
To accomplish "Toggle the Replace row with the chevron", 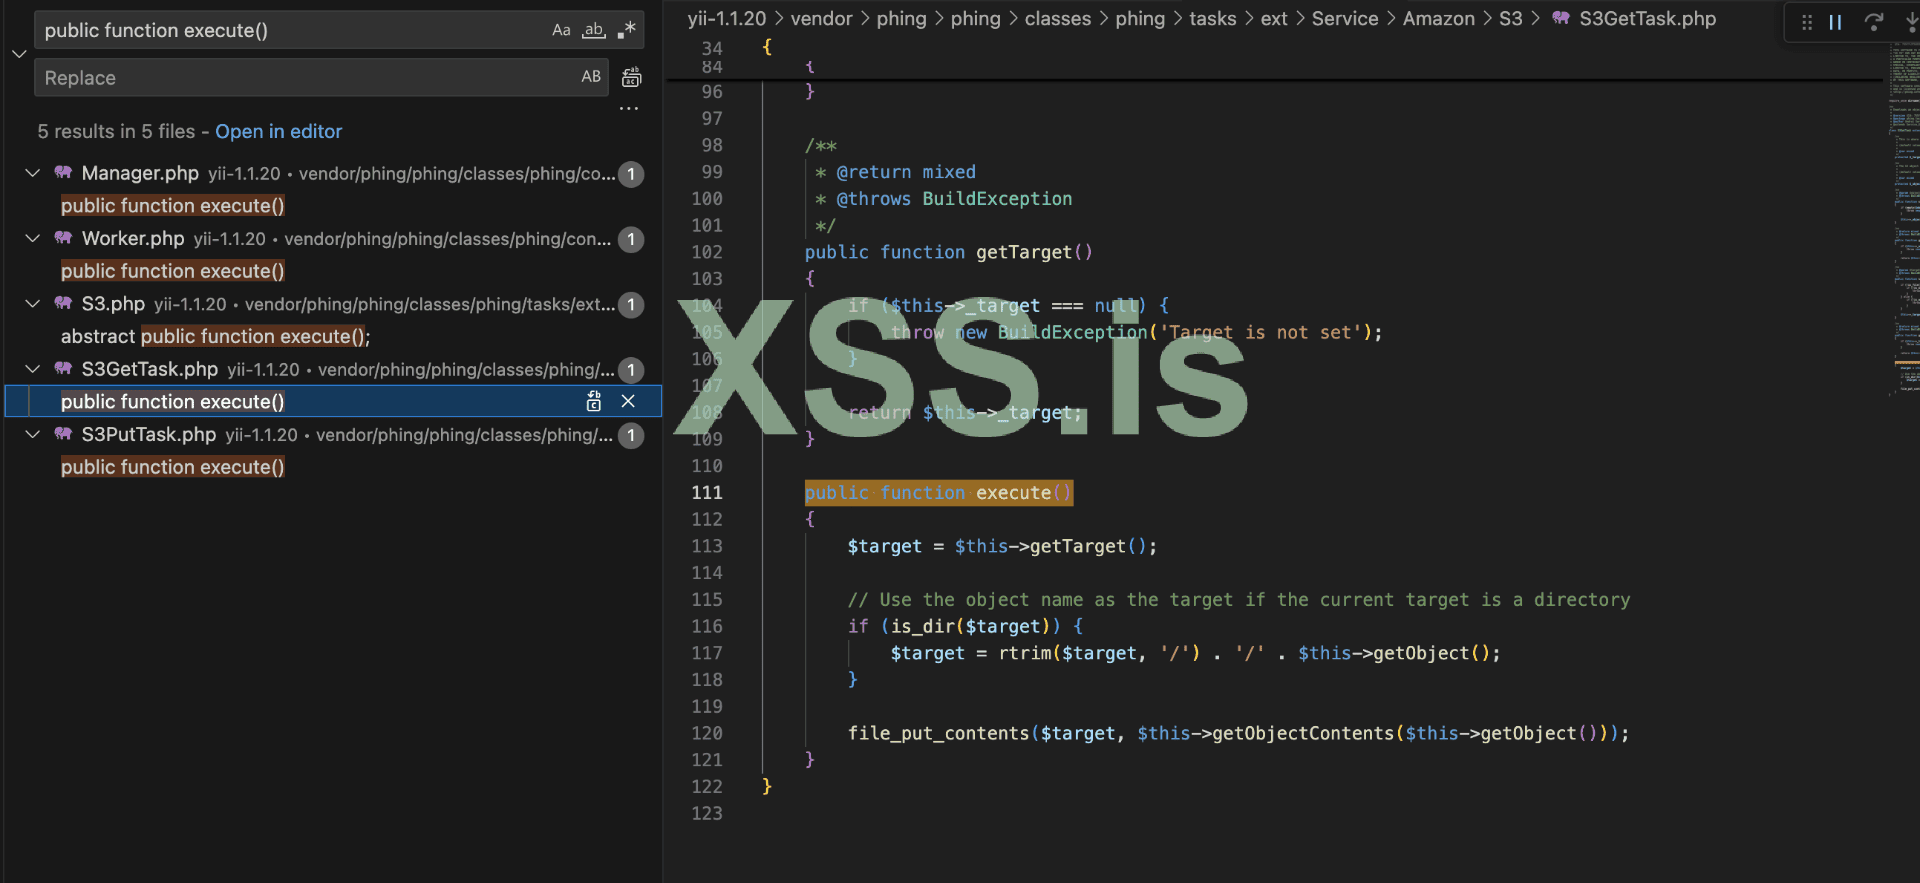I will 19,54.
